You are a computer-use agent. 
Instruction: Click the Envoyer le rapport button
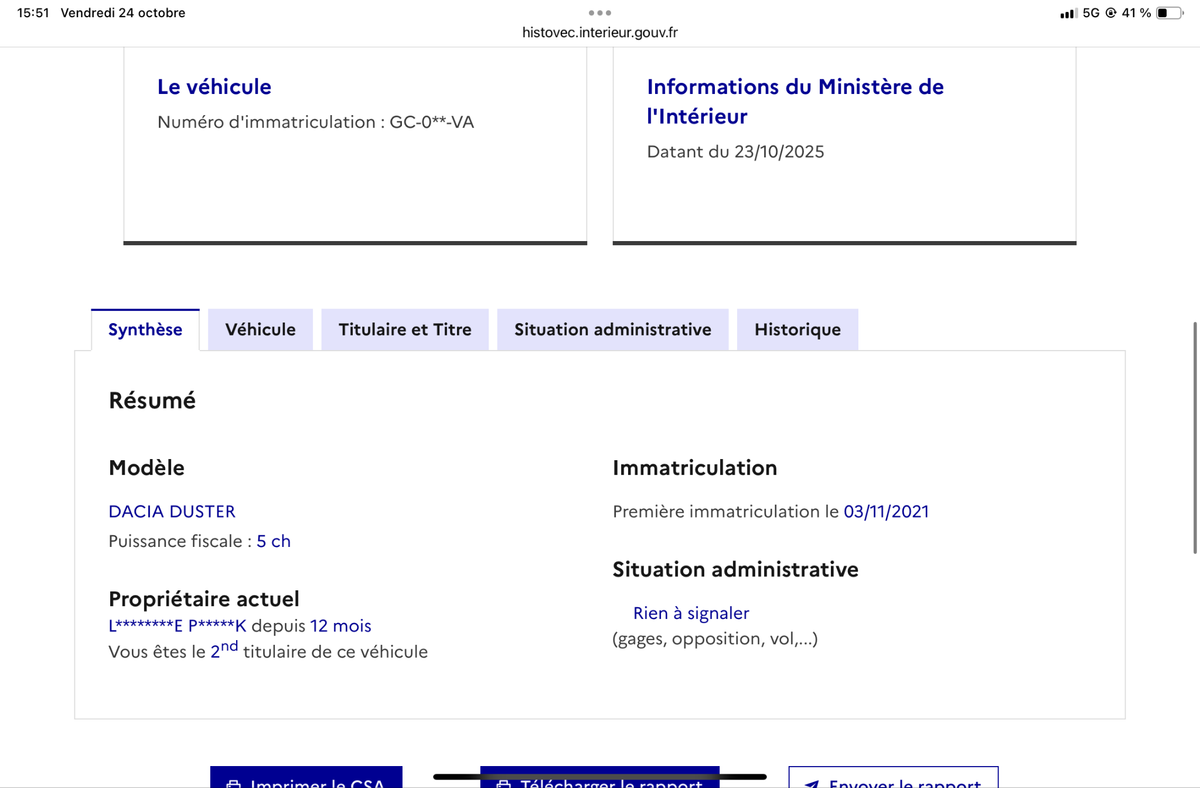[x=893, y=777]
